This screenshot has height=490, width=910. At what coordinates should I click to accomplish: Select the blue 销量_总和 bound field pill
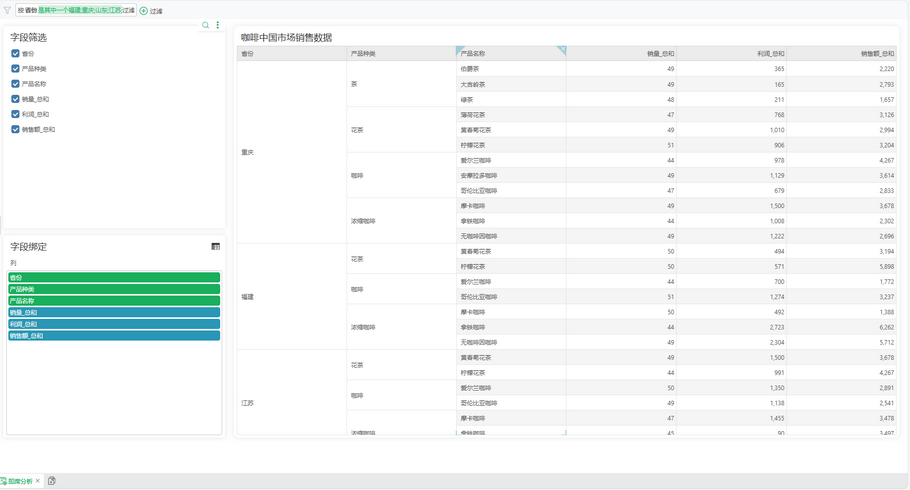pyautogui.click(x=114, y=313)
